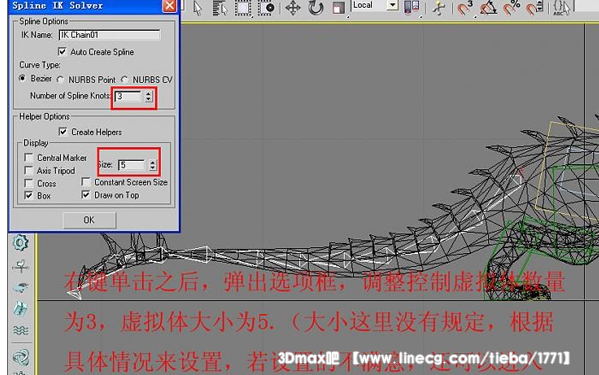Screen dimensions: 599x375
Task: Click the IK Name text field
Action: tap(110, 35)
